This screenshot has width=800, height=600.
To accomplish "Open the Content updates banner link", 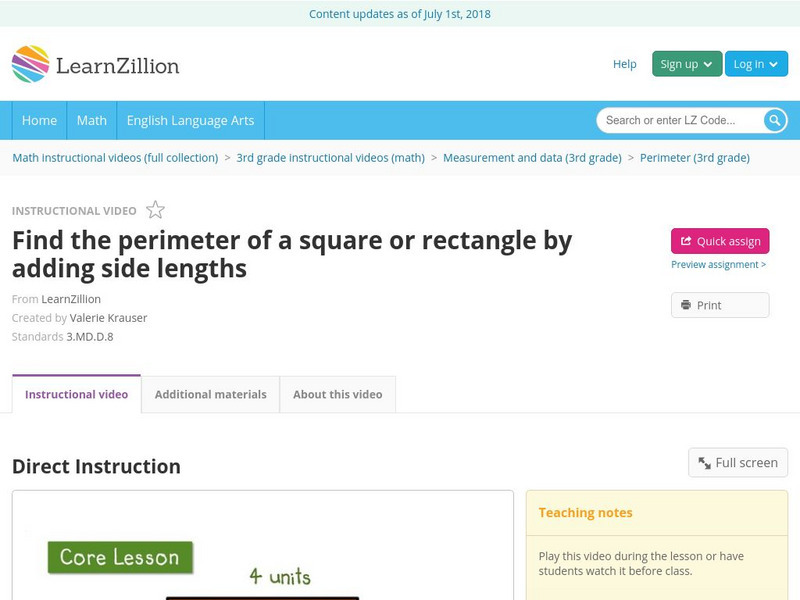I will (400, 13).
